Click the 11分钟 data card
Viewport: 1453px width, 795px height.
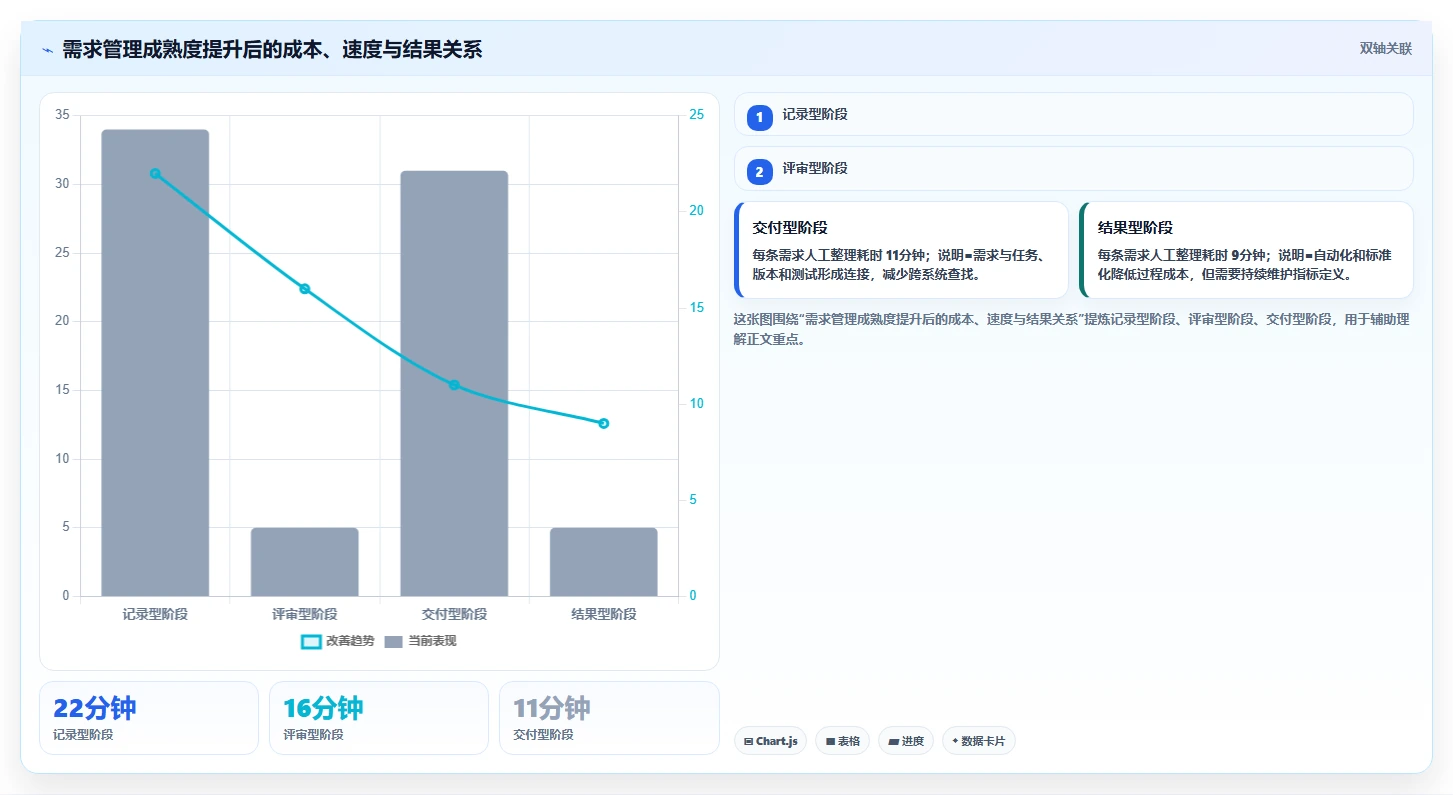pyautogui.click(x=609, y=718)
